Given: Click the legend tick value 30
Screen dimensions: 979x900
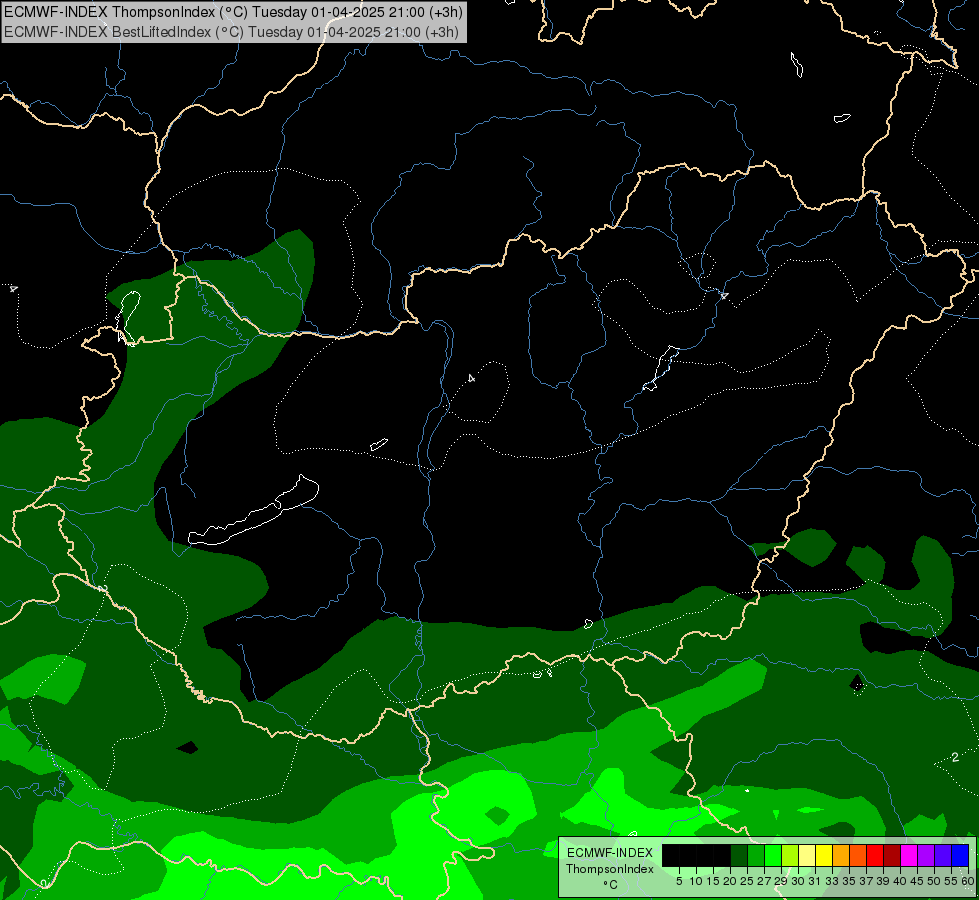Looking at the screenshot, I should [798, 881].
